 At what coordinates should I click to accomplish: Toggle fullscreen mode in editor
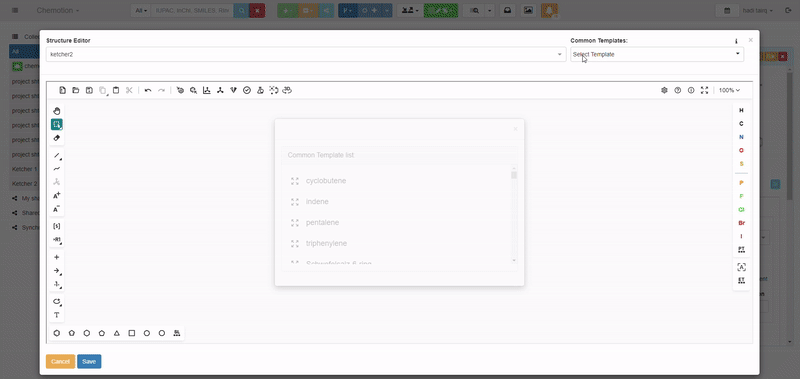tap(705, 90)
